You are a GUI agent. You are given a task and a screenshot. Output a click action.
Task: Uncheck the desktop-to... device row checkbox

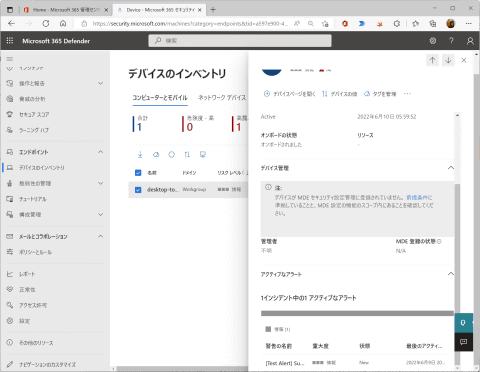138,190
